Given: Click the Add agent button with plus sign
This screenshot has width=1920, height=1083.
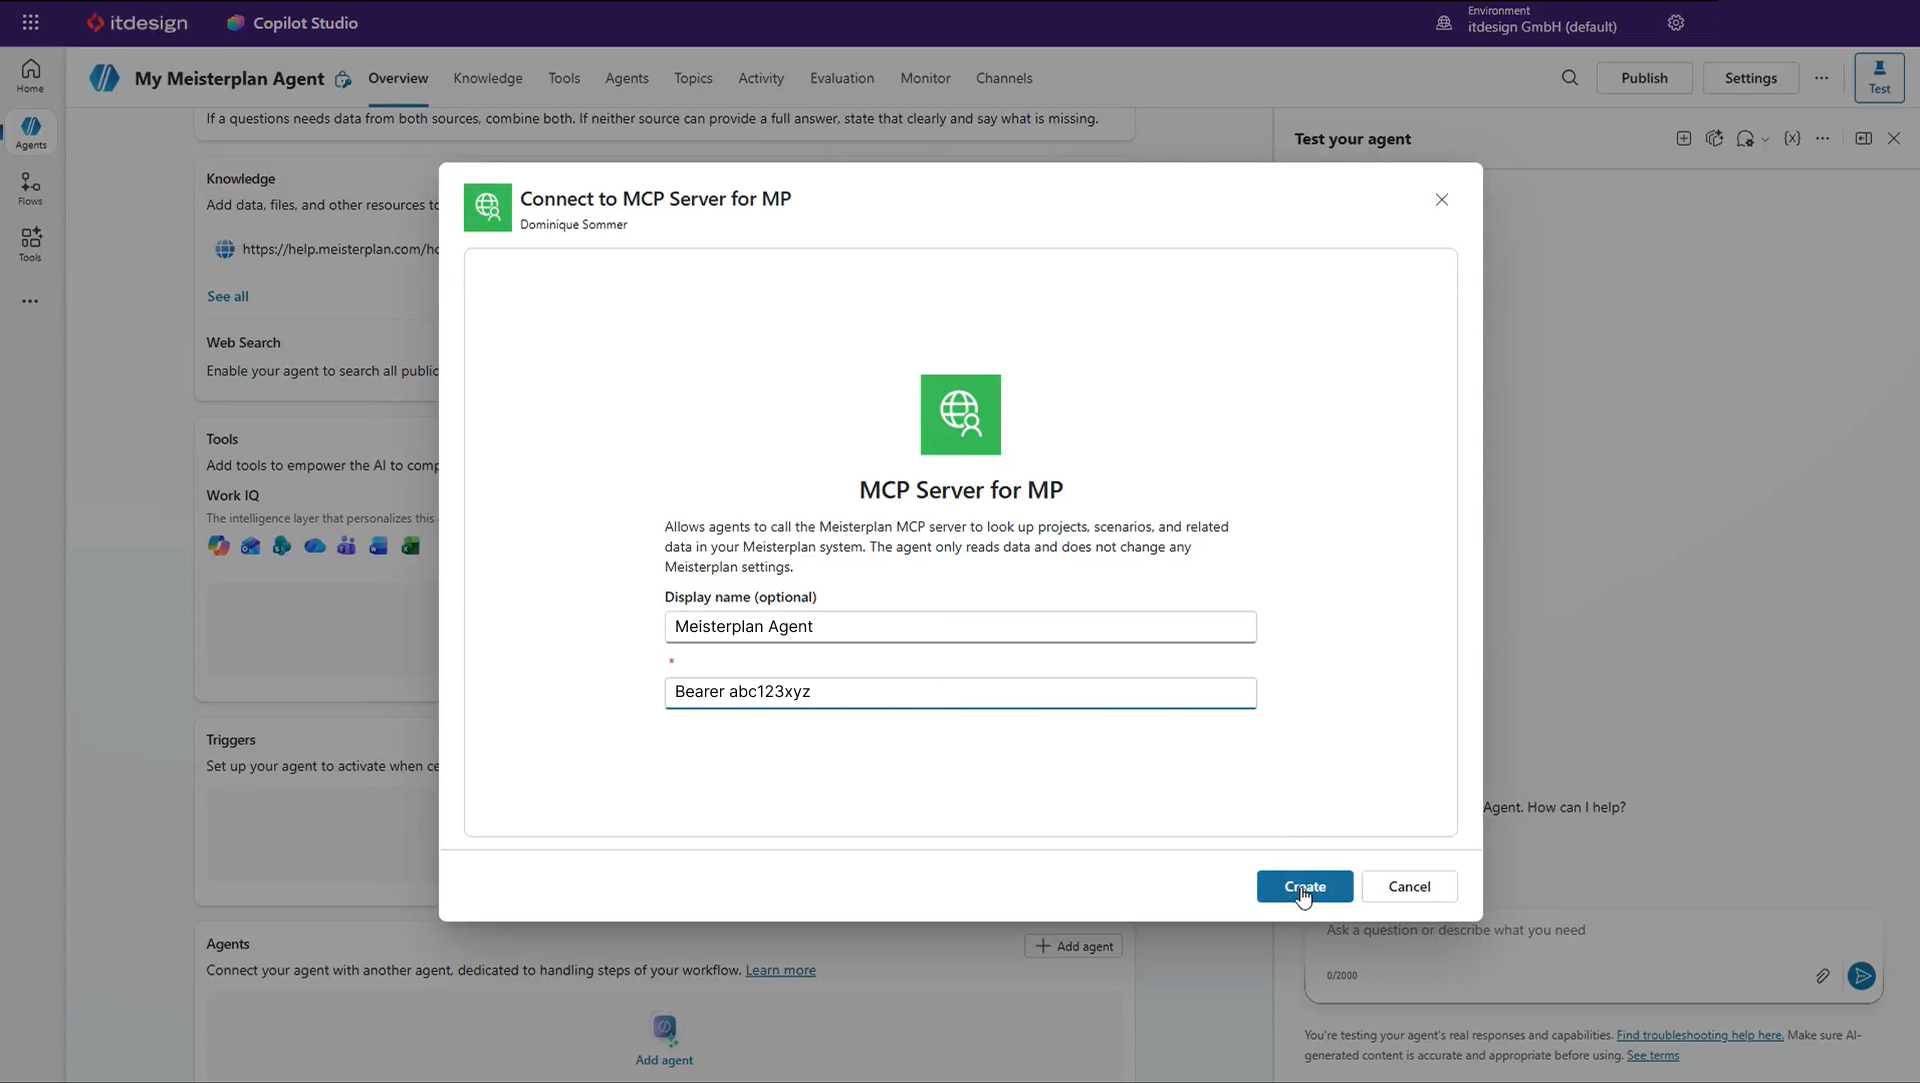Looking at the screenshot, I should pos(1074,946).
